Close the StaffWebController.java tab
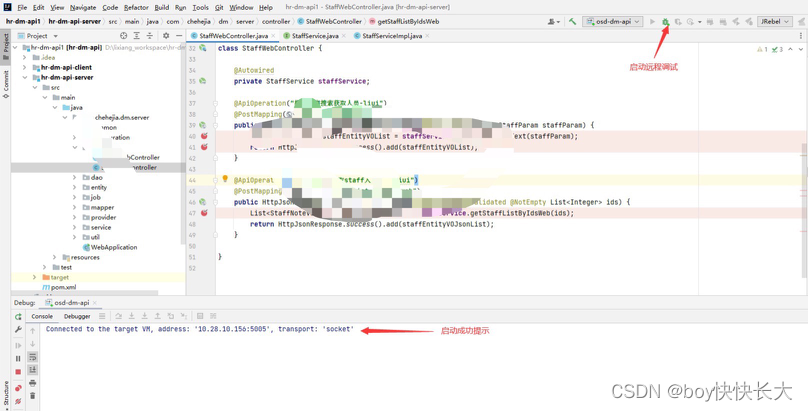Screen dimensions: 808x411 [273, 36]
